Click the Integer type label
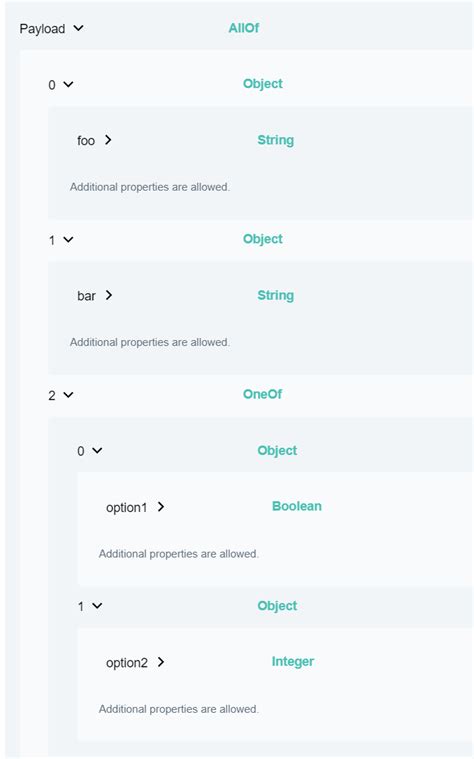474x759 pixels. pos(293,661)
